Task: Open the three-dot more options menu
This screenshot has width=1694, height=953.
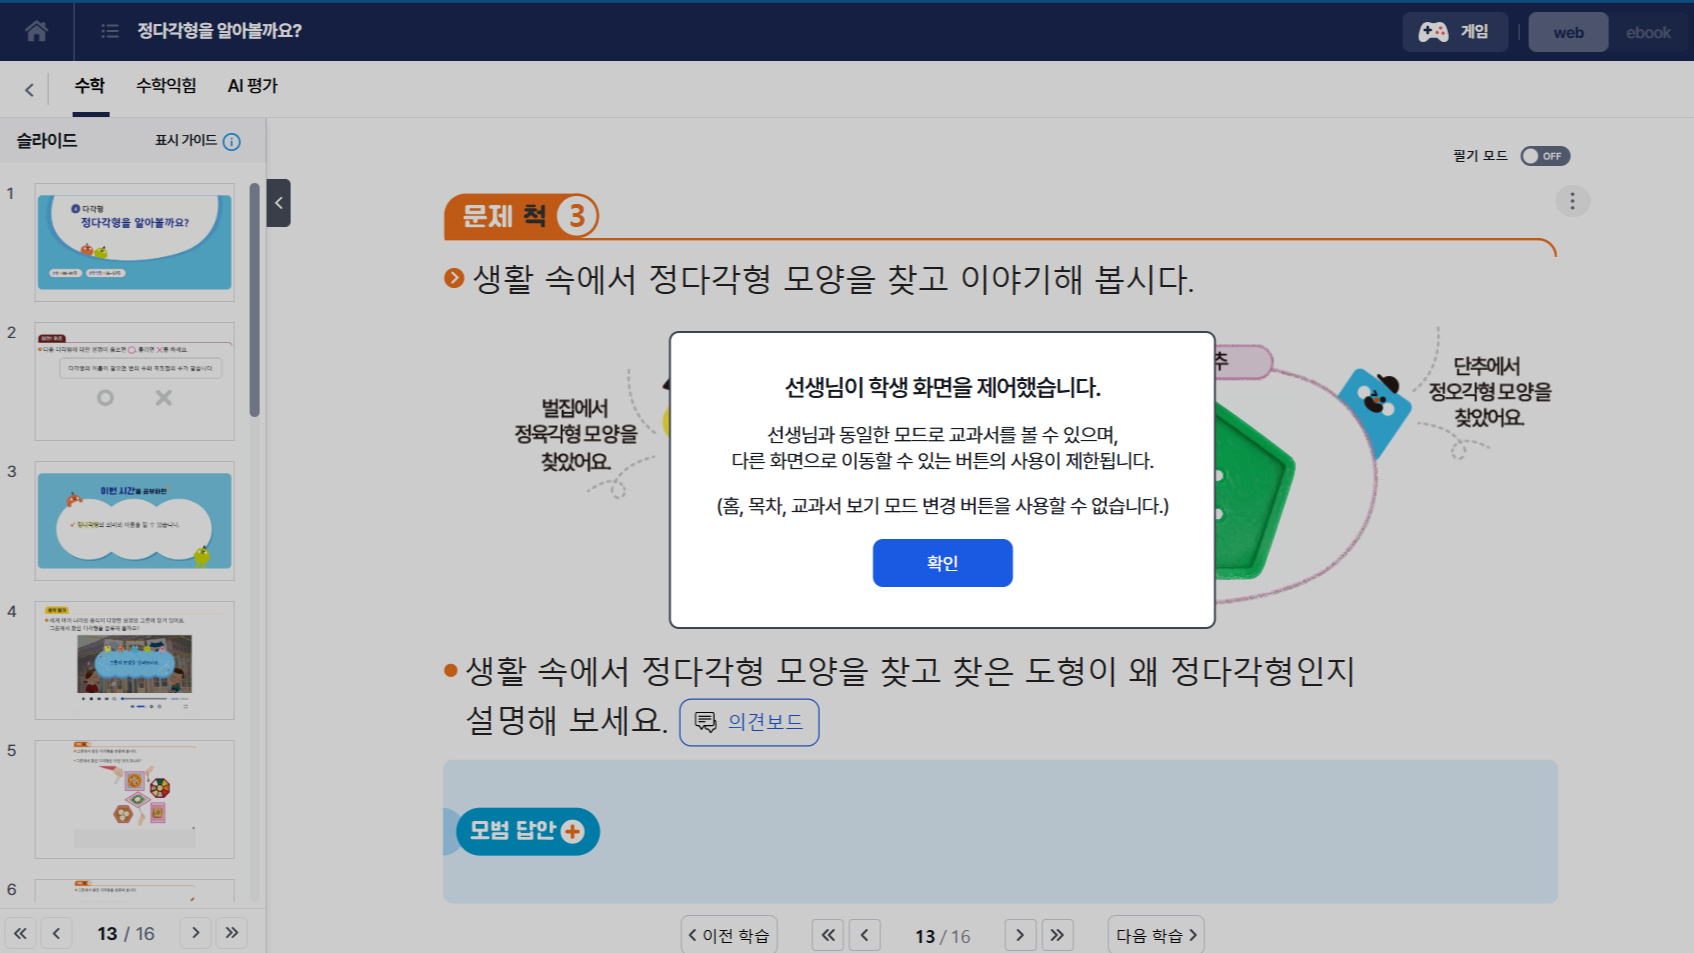Action: click(x=1572, y=201)
